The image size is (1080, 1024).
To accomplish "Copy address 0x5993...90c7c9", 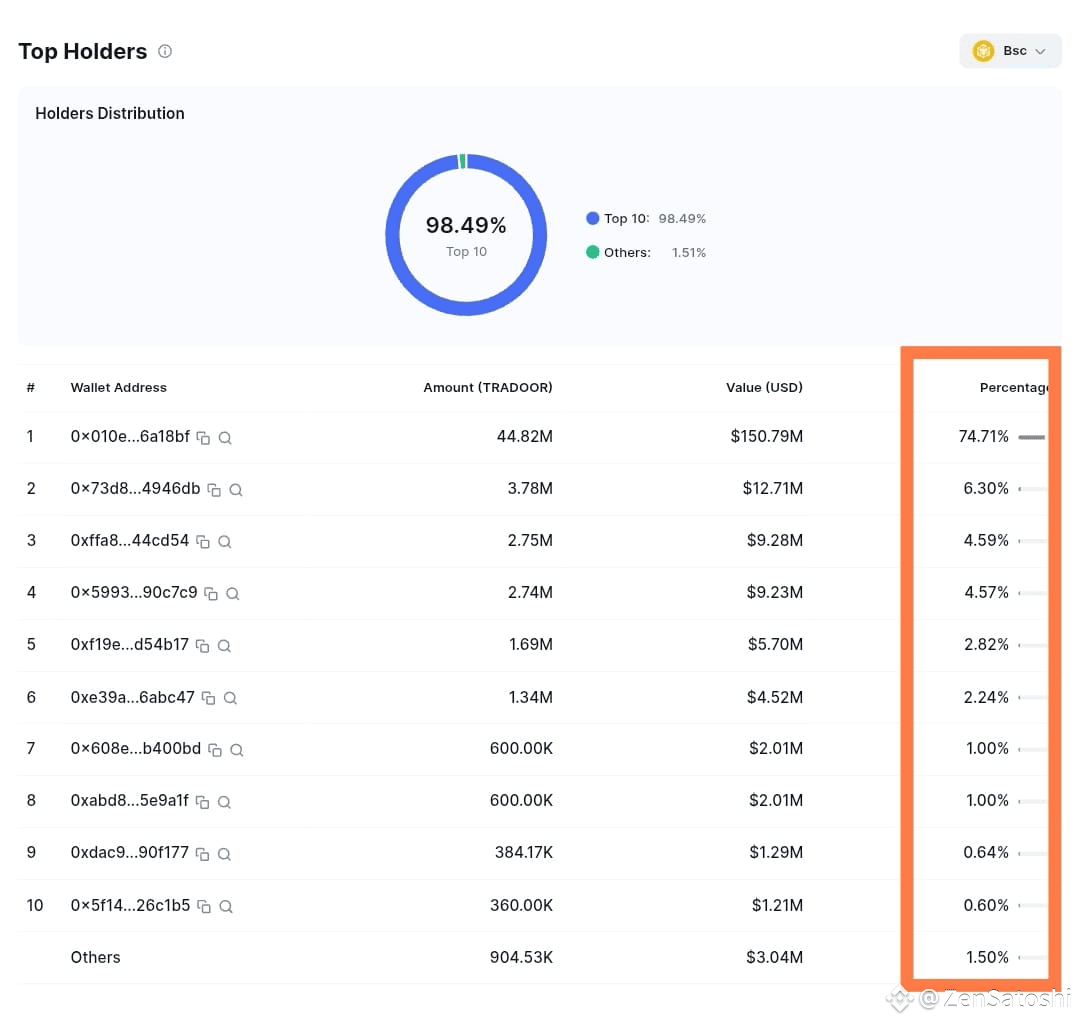I will 211,594.
